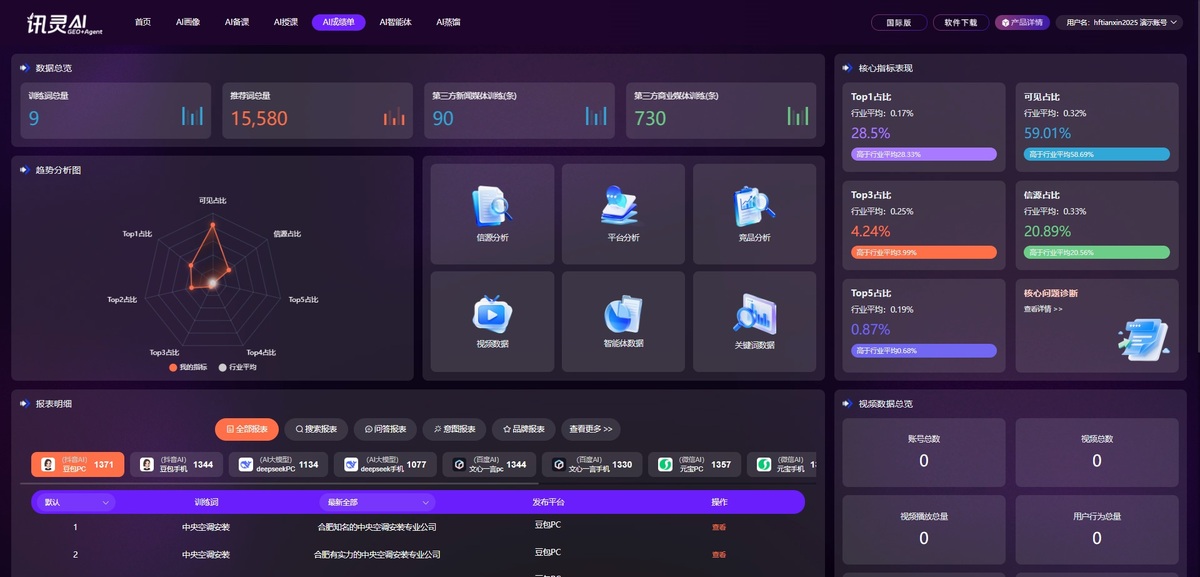Open the 信源分析 icon tile
Screen dimensions: 1200x577
492,206
